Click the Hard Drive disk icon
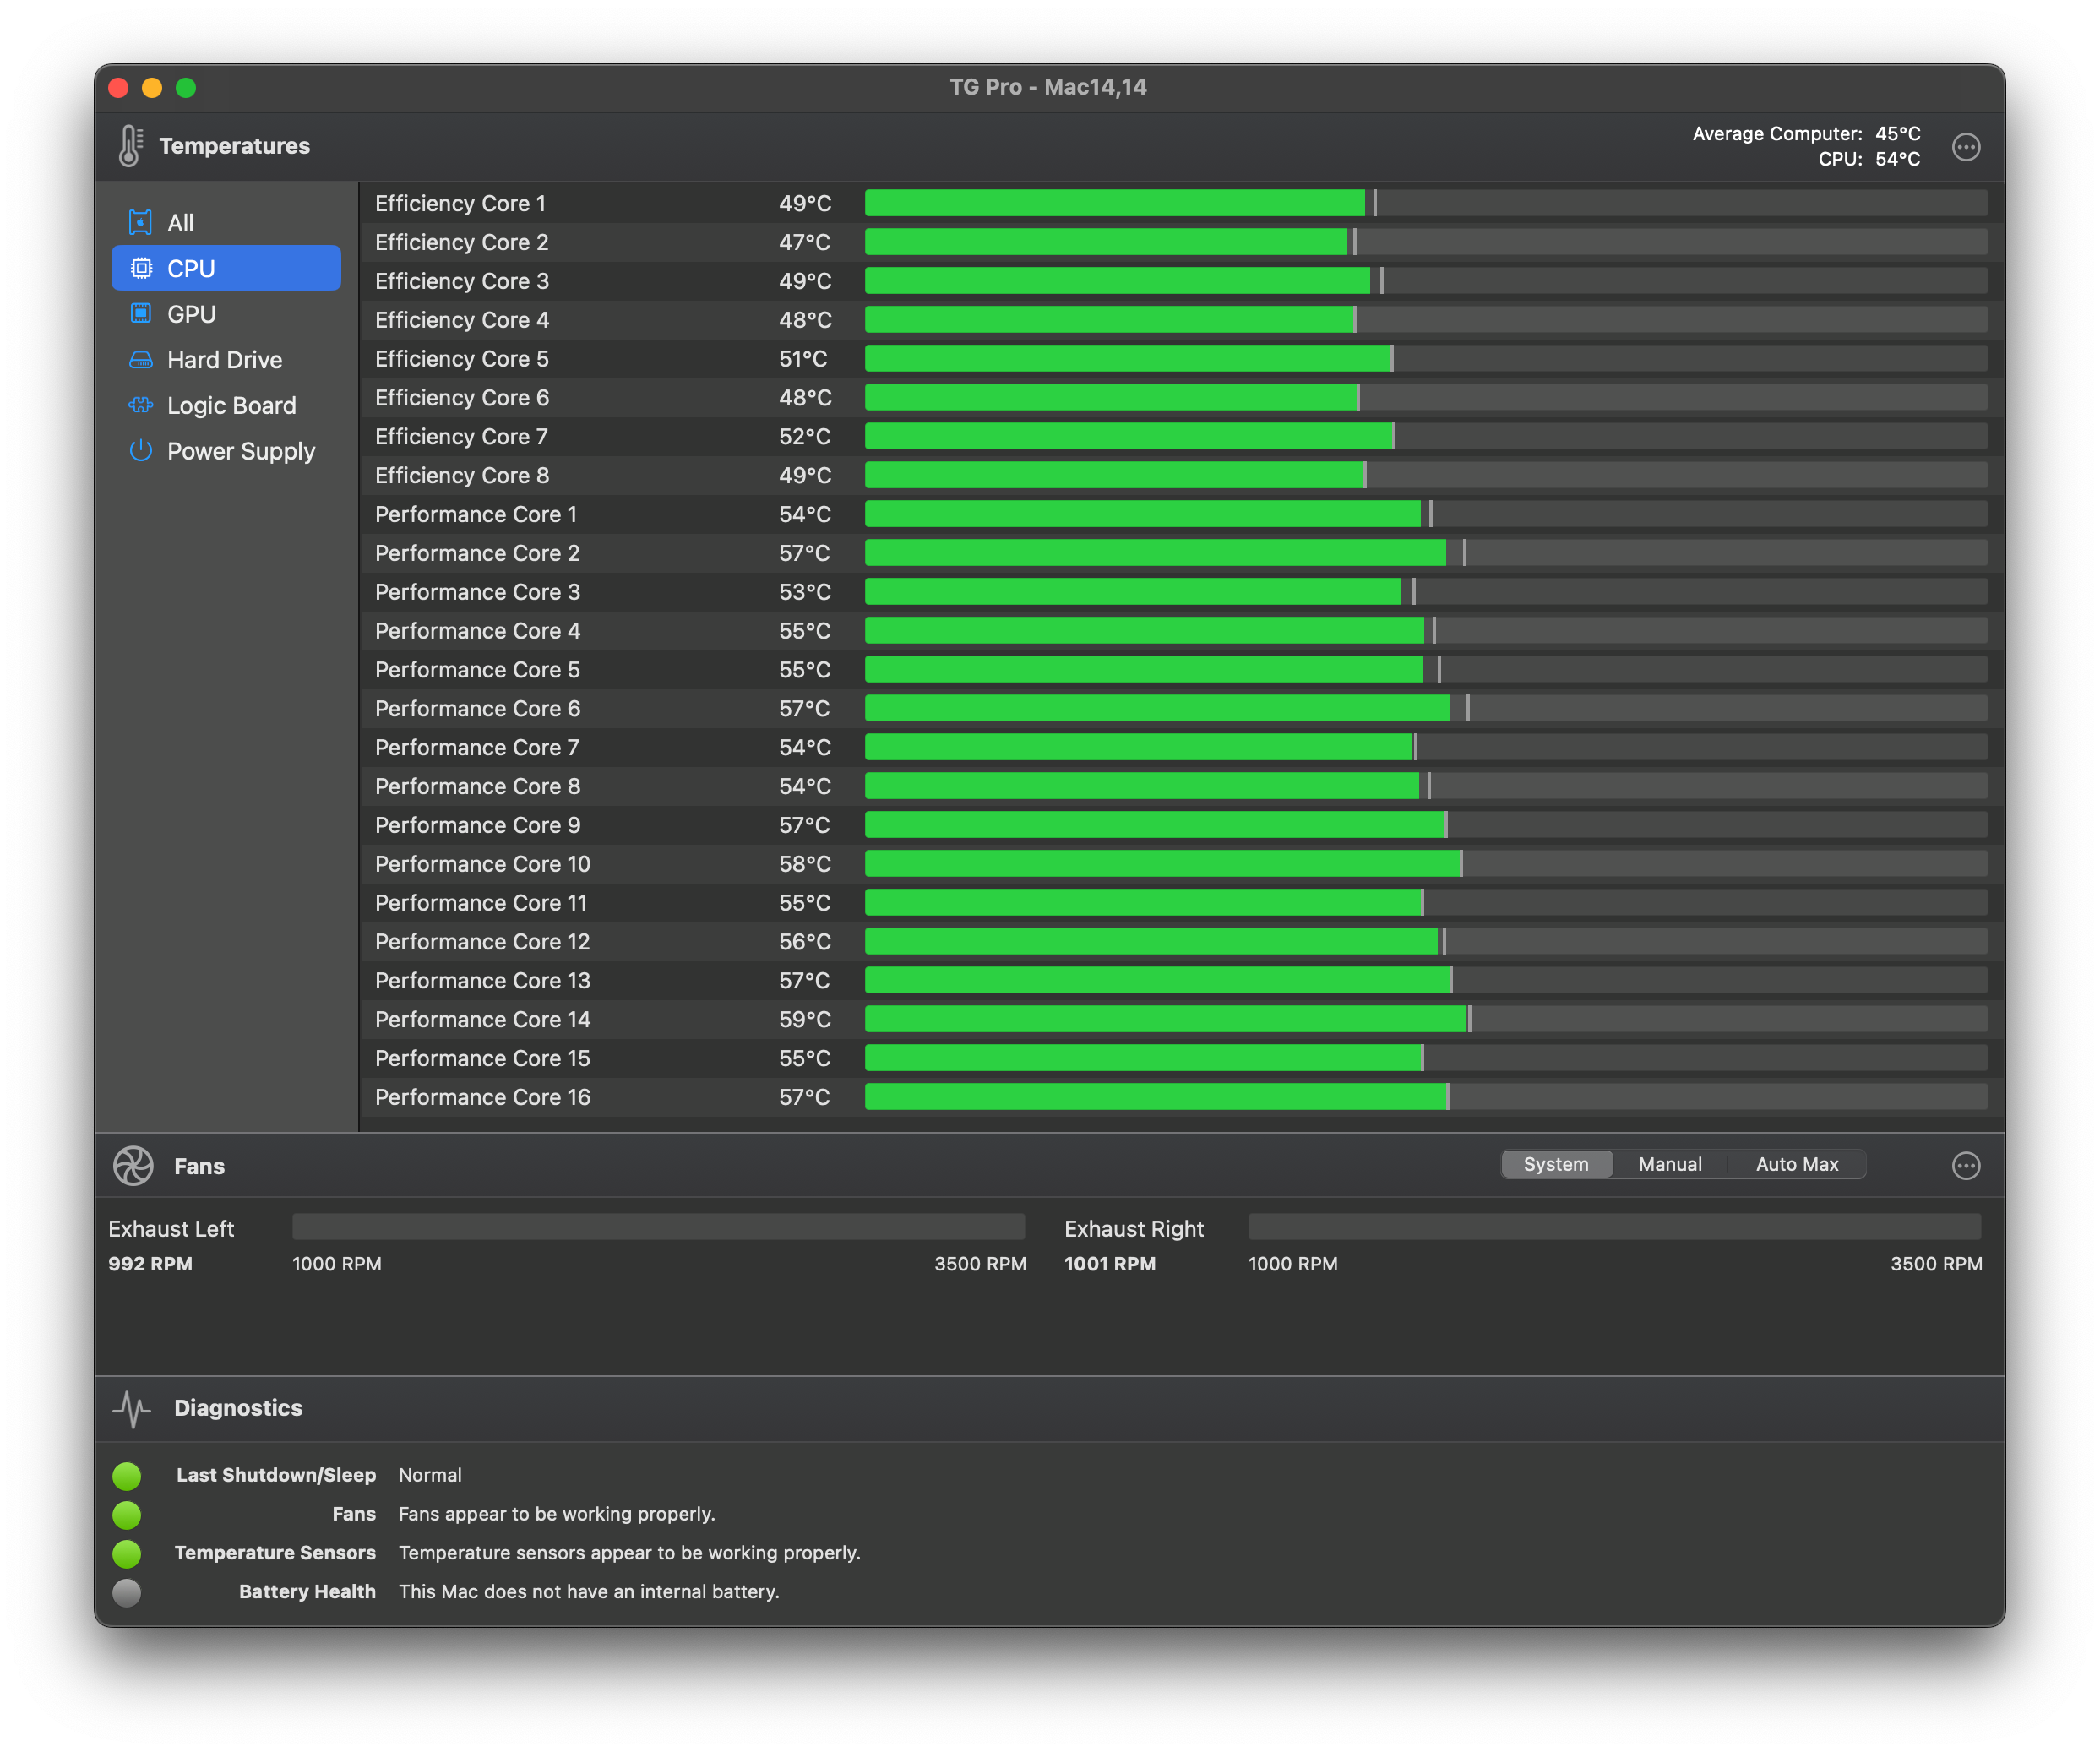The width and height of the screenshot is (2100, 1752). click(x=141, y=360)
